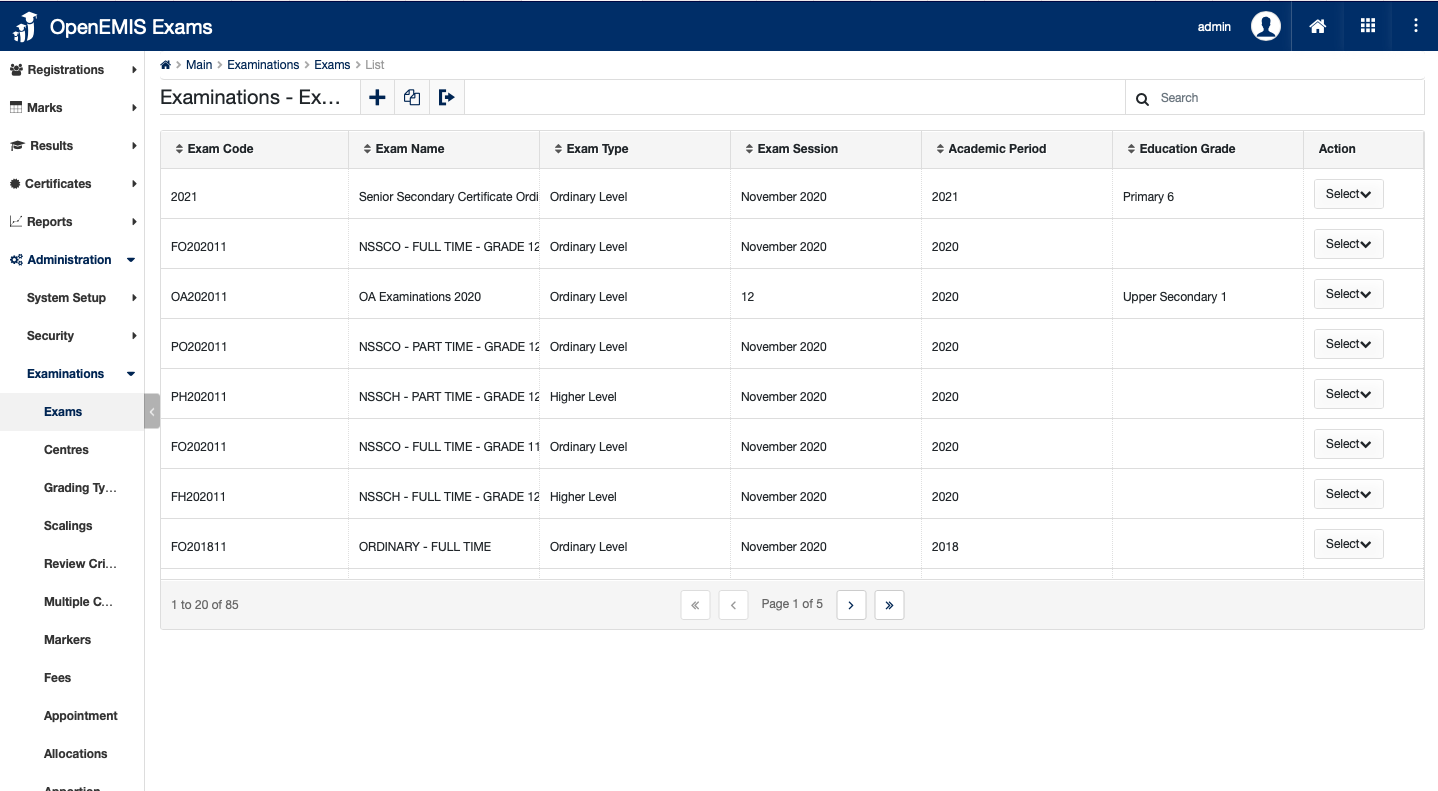Sort by Education Grade column
The height and width of the screenshot is (791, 1438).
(x=1181, y=149)
